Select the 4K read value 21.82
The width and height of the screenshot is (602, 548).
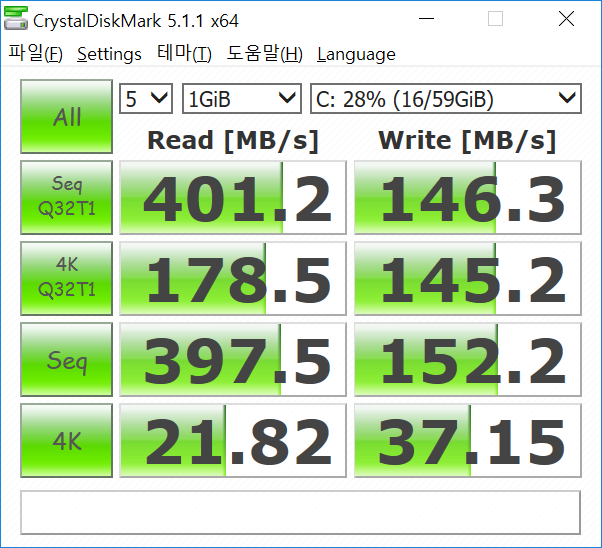pyautogui.click(x=233, y=440)
